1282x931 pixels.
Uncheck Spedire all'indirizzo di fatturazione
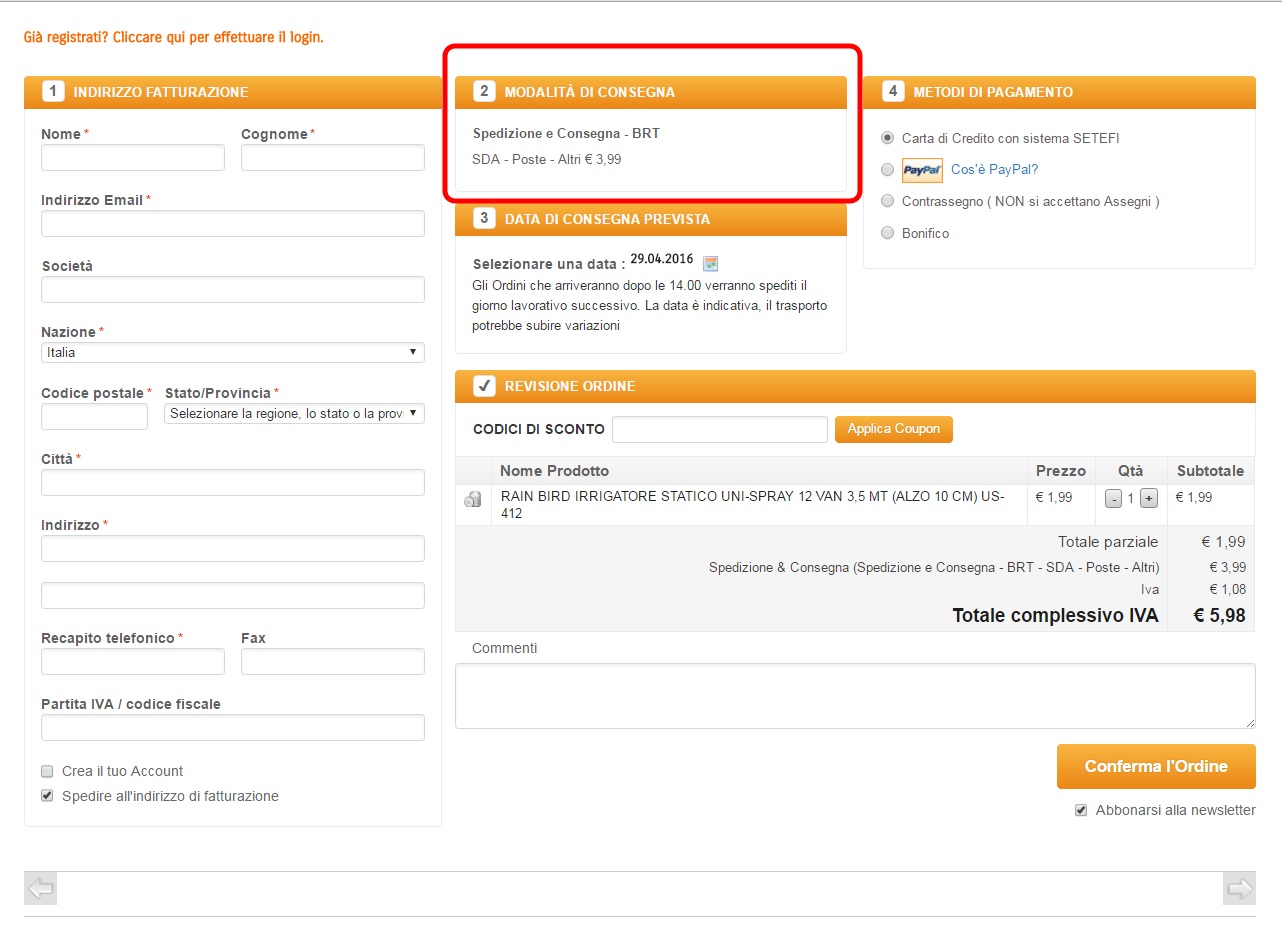[47, 796]
